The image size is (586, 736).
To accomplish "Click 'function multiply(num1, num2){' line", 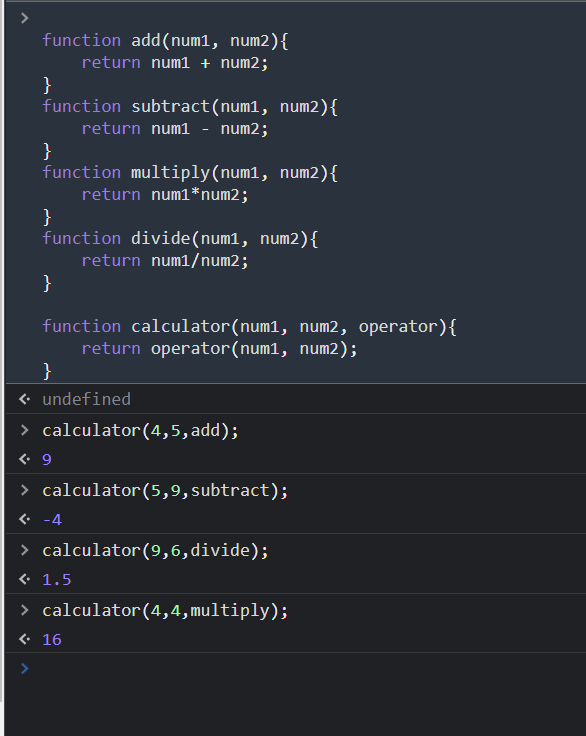I will click(x=190, y=173).
